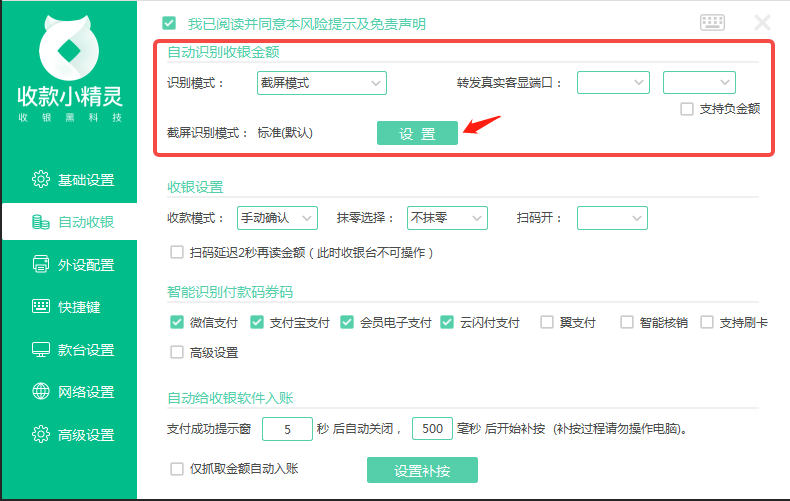Open the 网络设置 section

70,392
